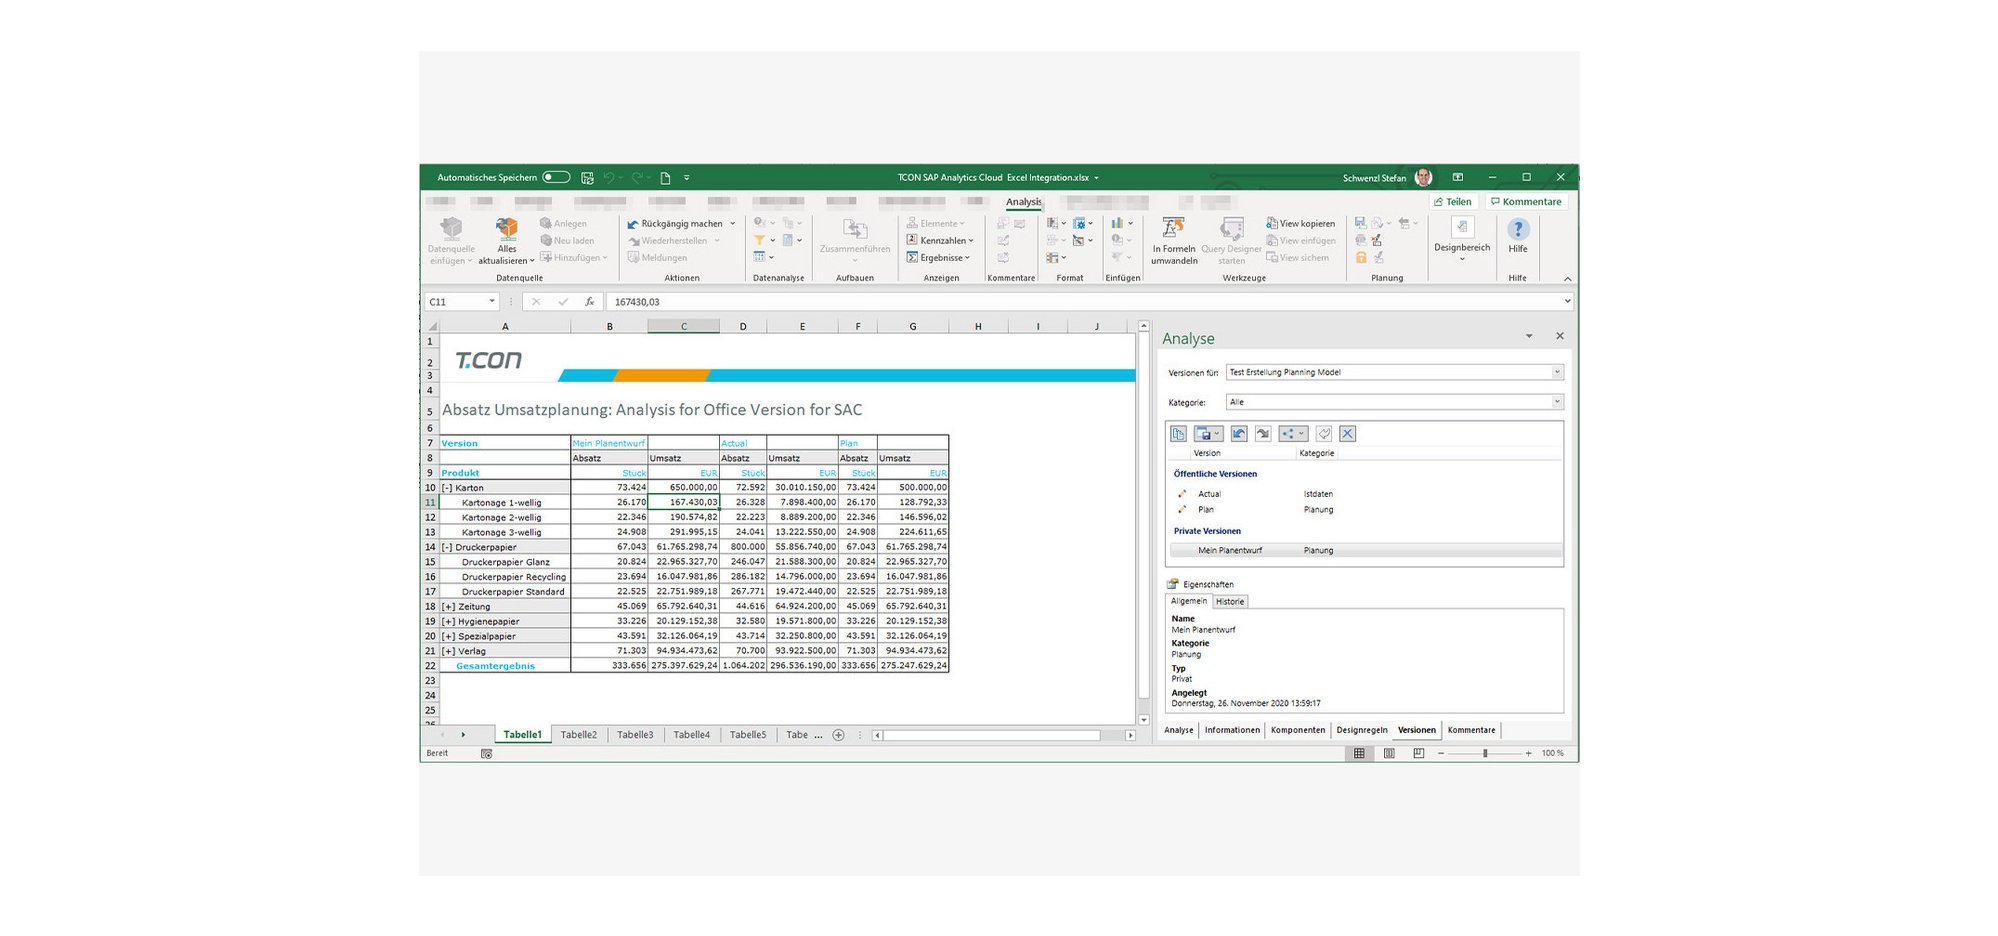Switch to the Designregeln tab in the Analyse pane

(x=1362, y=730)
